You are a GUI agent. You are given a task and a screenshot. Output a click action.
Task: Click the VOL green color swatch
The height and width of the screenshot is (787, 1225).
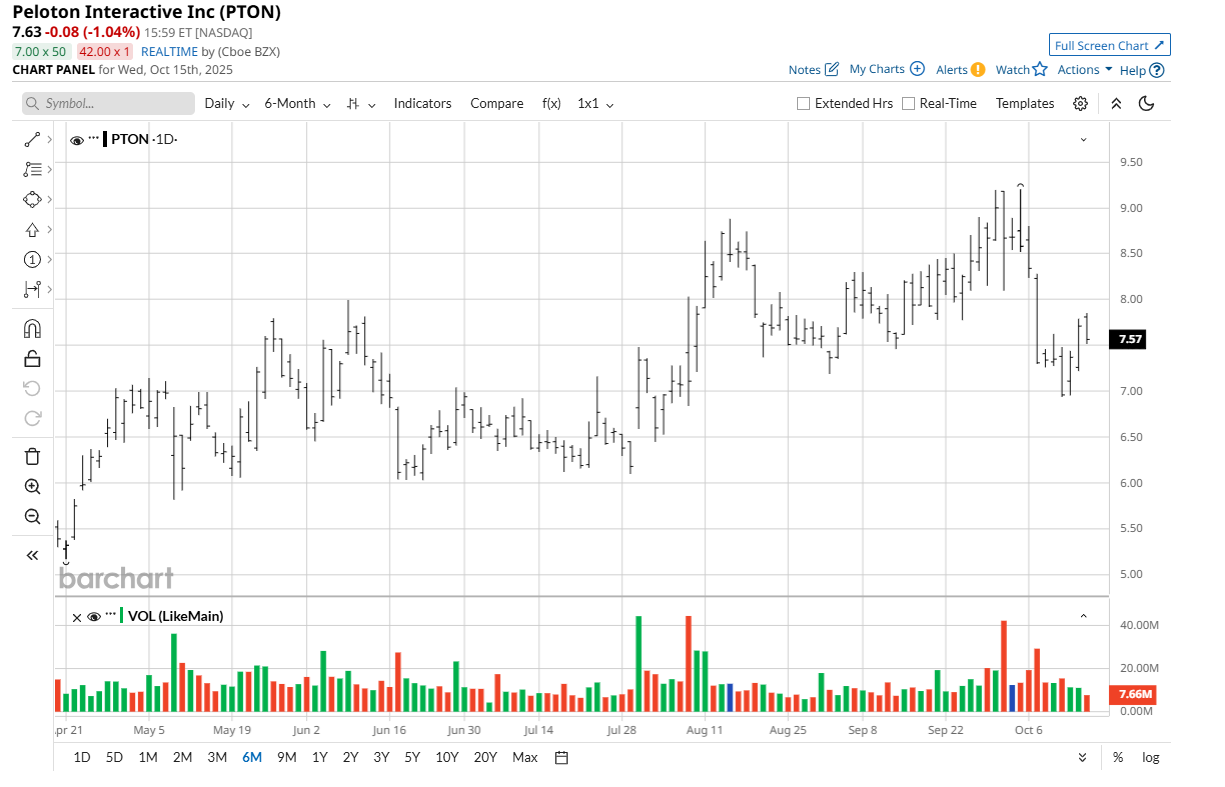coord(122,616)
